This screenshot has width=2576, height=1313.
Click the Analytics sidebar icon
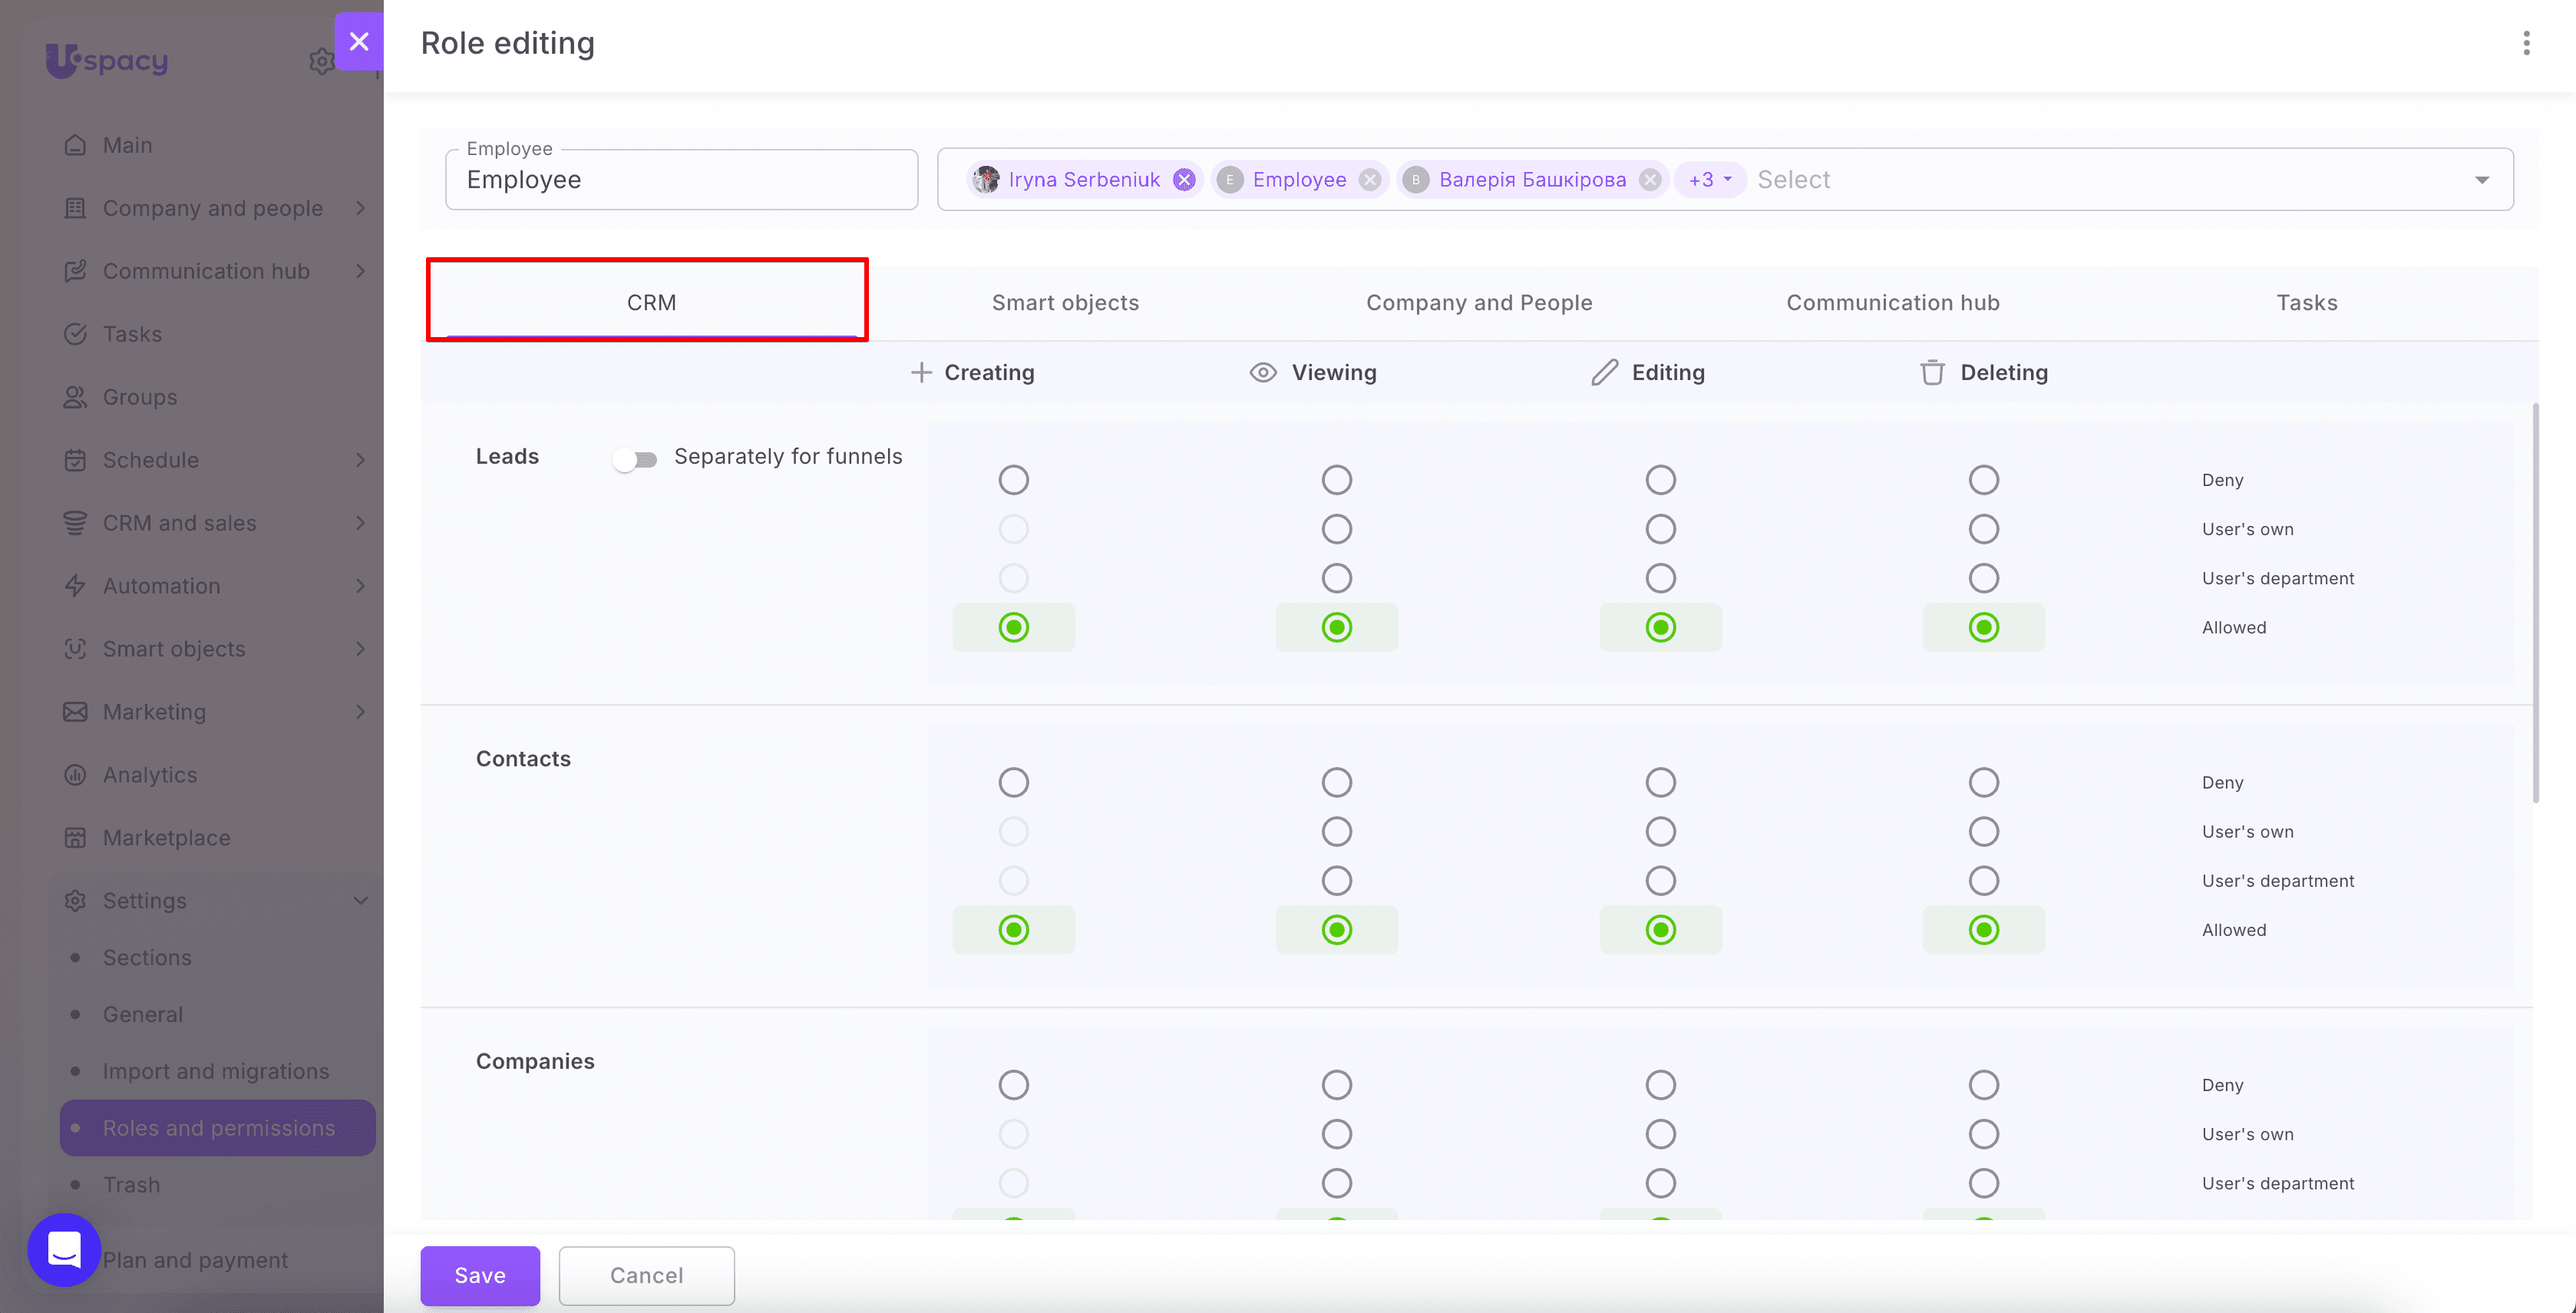click(75, 775)
